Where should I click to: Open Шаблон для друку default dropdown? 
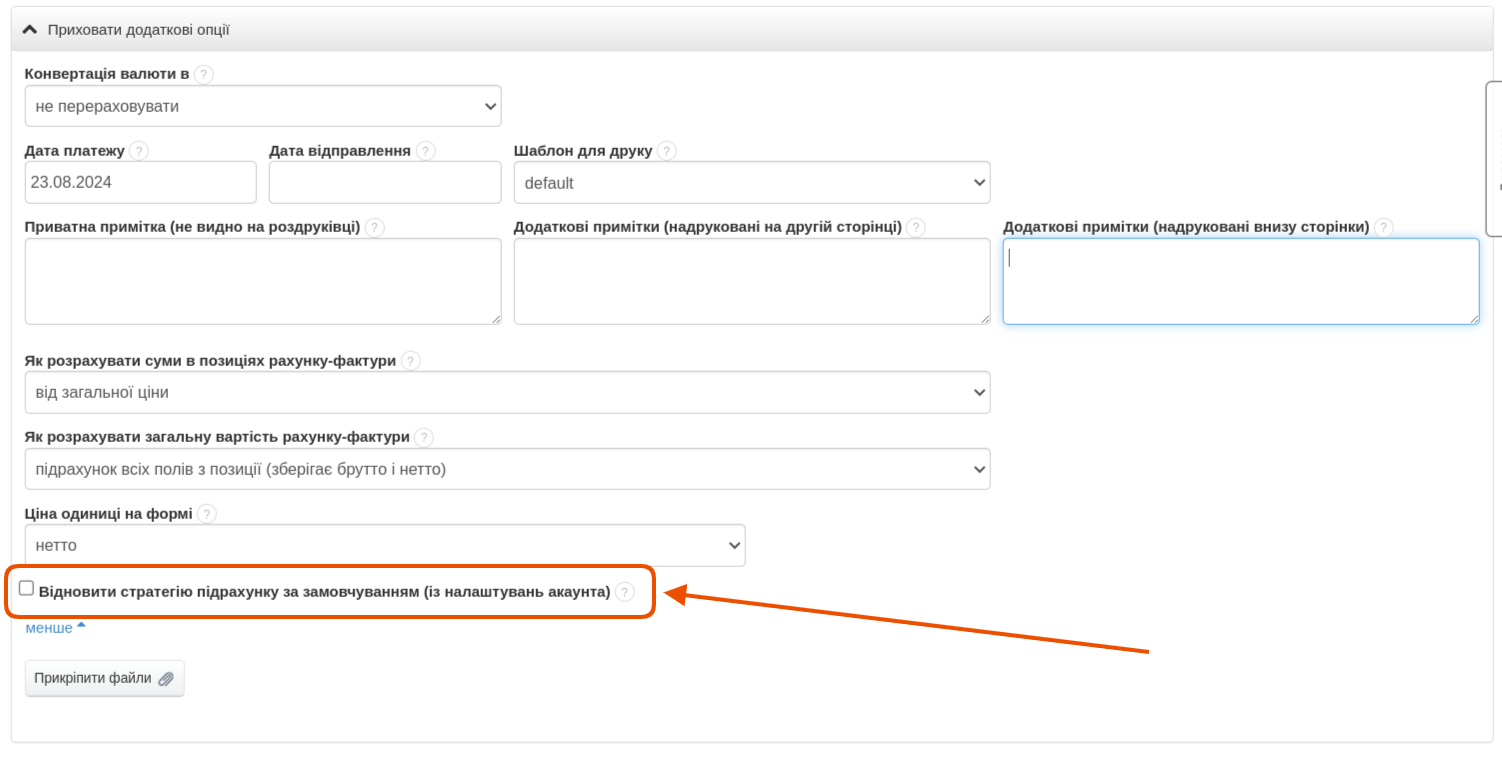(x=751, y=183)
